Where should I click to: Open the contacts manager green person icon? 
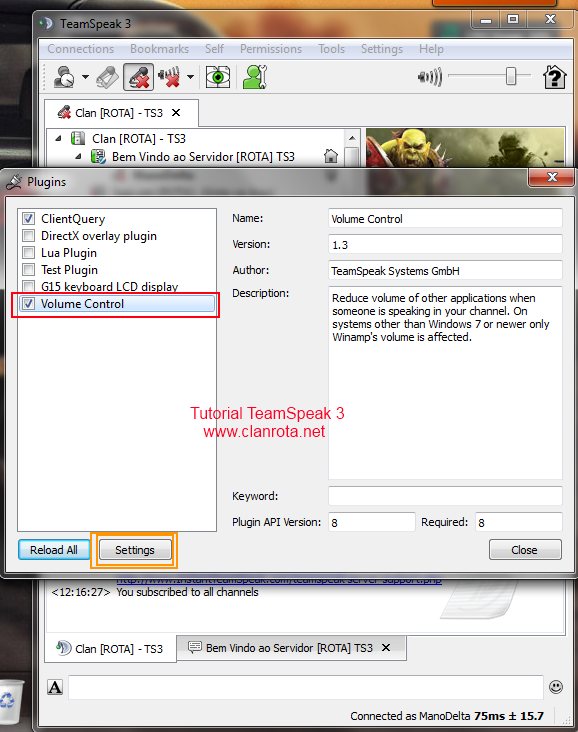[x=255, y=77]
